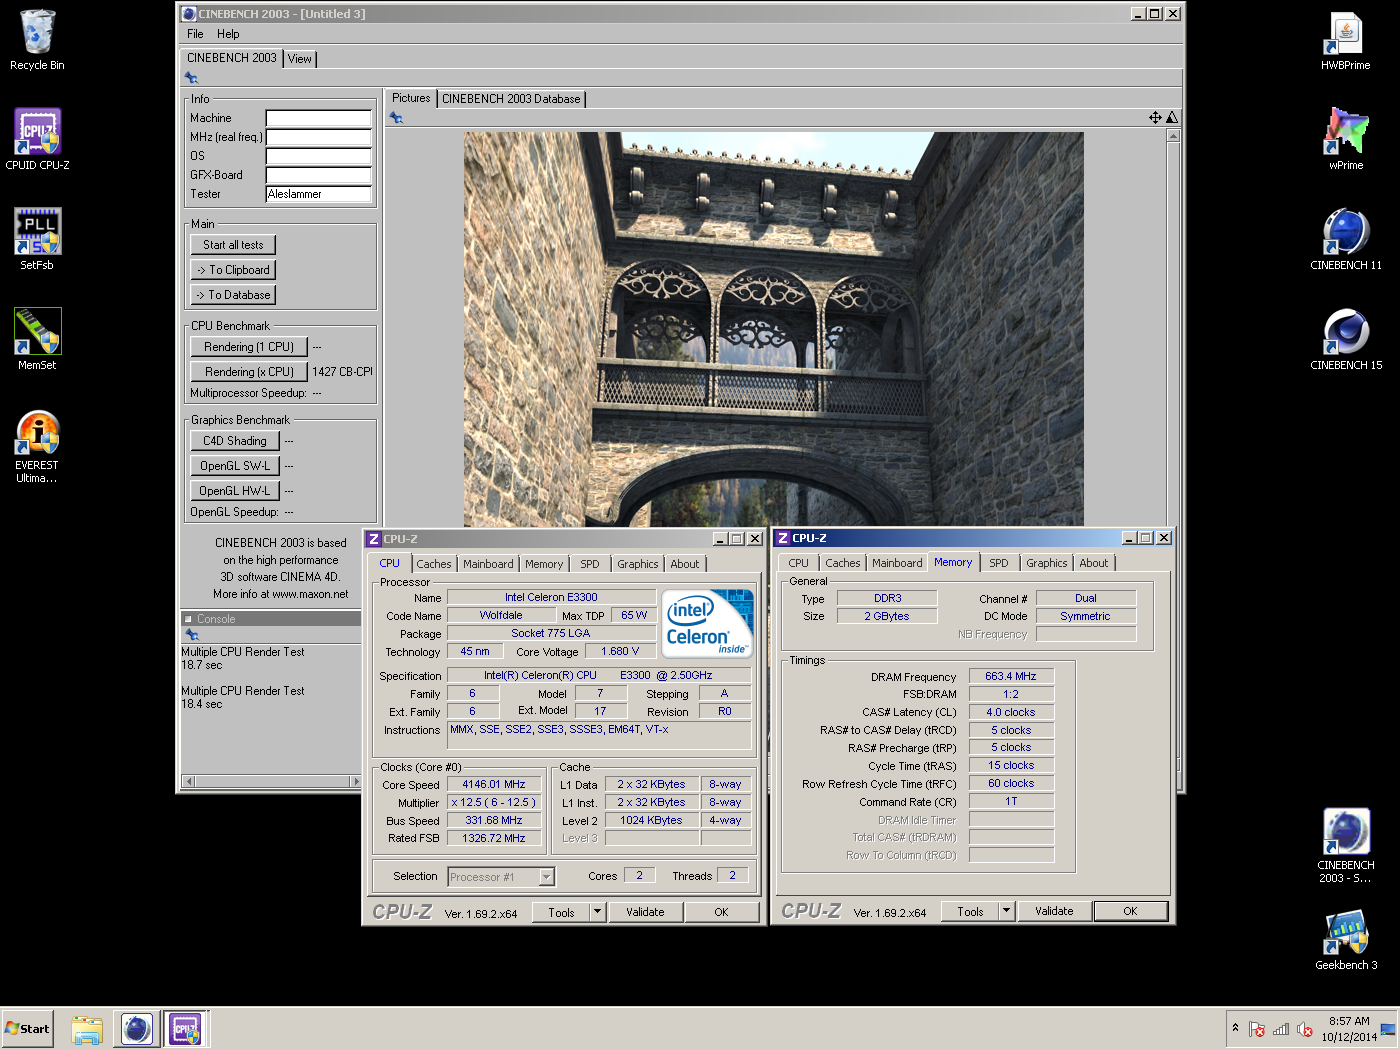
Task: Click the OS input field
Action: tap(318, 156)
